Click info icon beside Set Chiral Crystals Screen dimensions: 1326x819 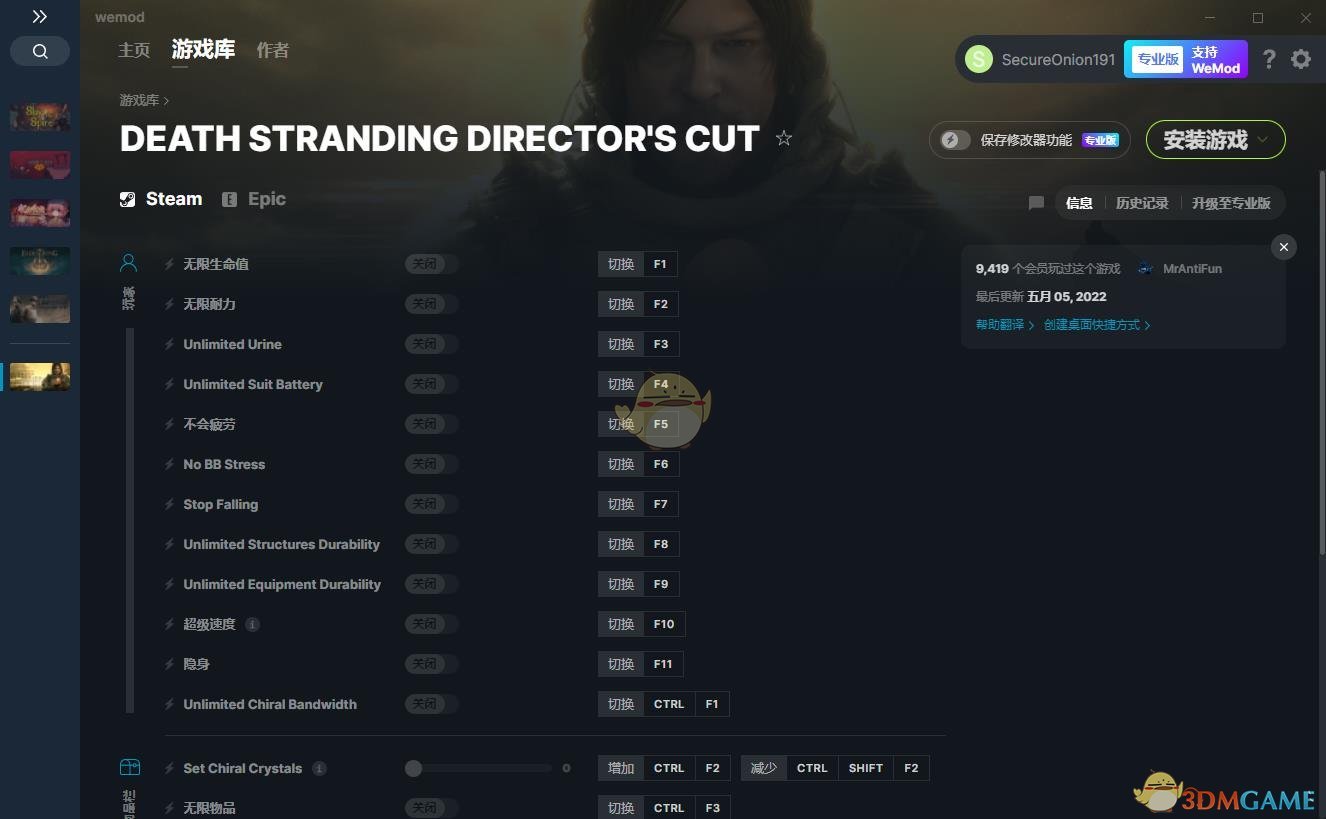tap(319, 768)
